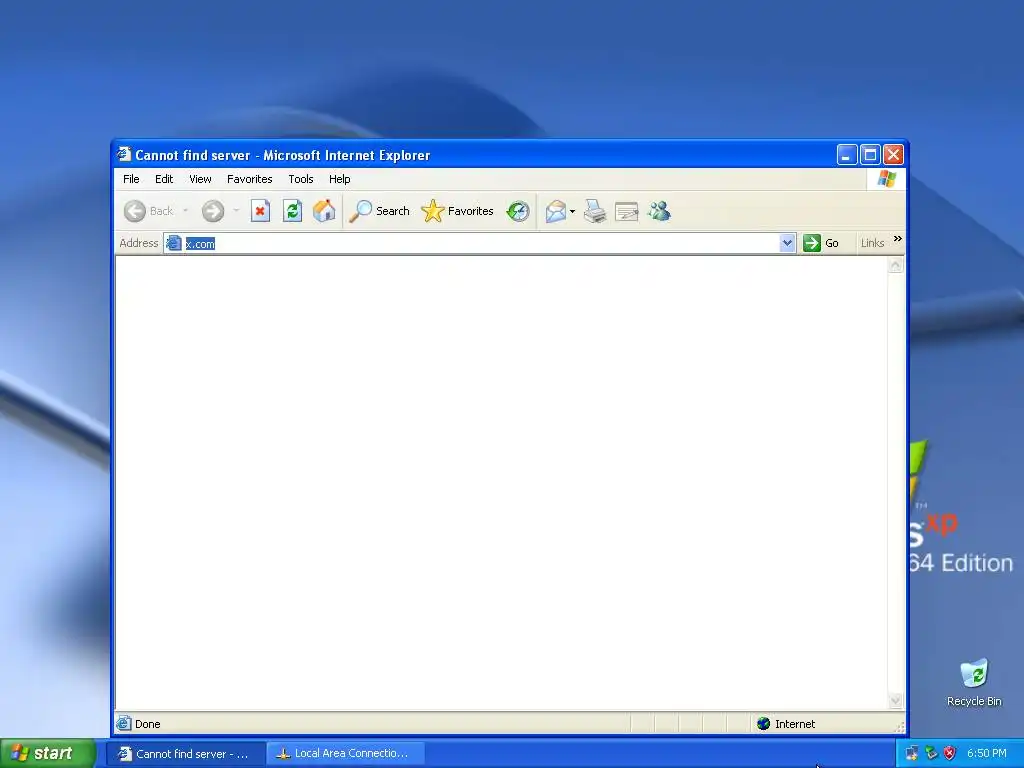Switch to Cannot find server taskbar button
The image size is (1024, 768).
pyautogui.click(x=185, y=754)
